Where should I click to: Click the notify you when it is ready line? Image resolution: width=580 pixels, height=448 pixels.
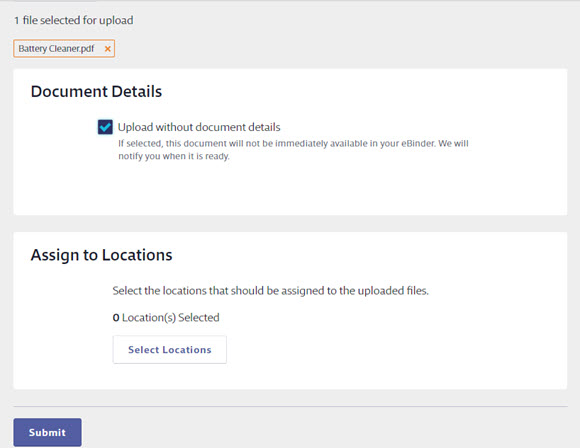[x=174, y=156]
